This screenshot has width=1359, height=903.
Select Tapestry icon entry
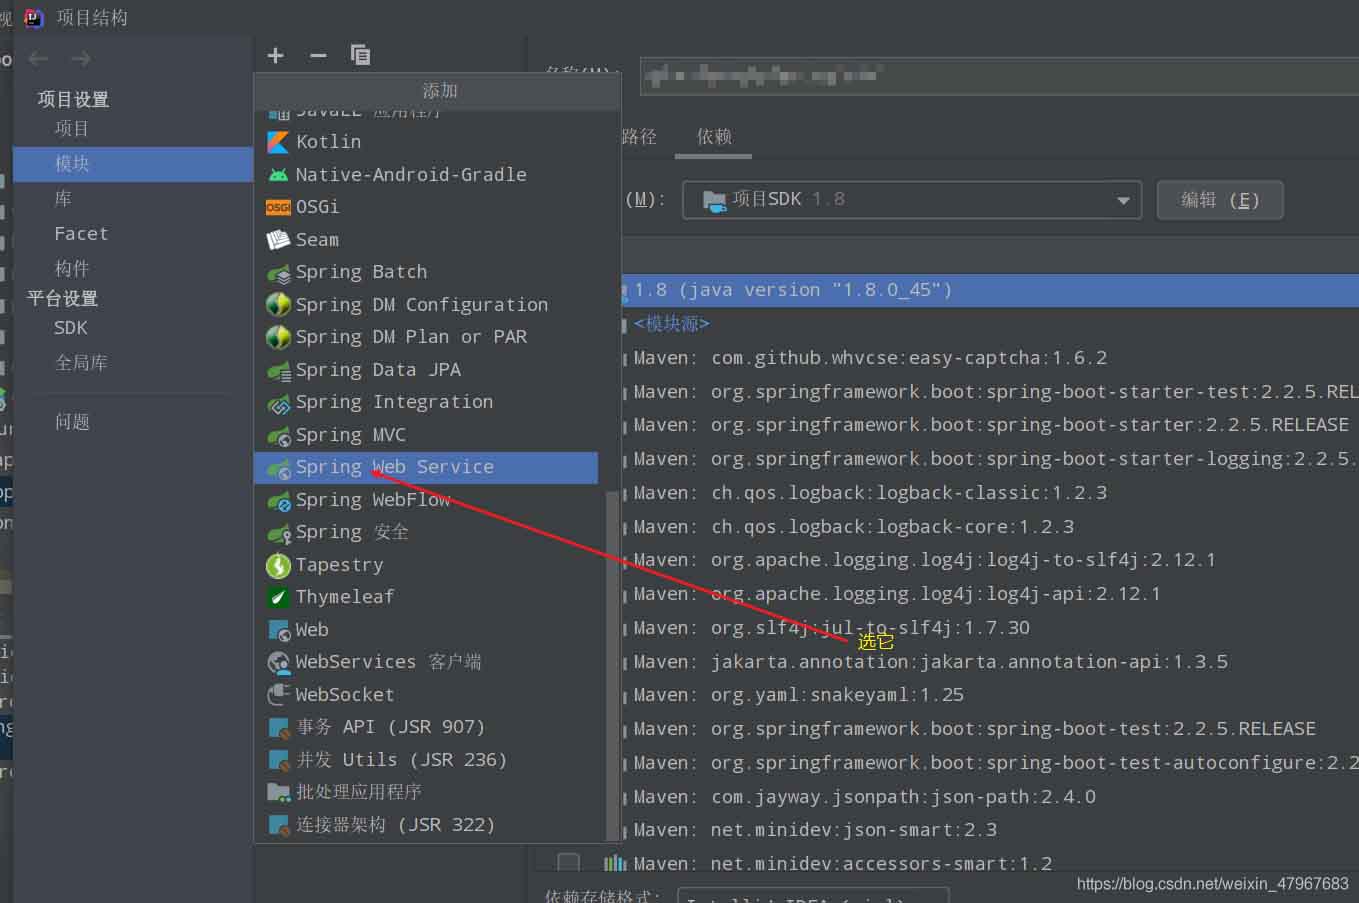click(278, 565)
